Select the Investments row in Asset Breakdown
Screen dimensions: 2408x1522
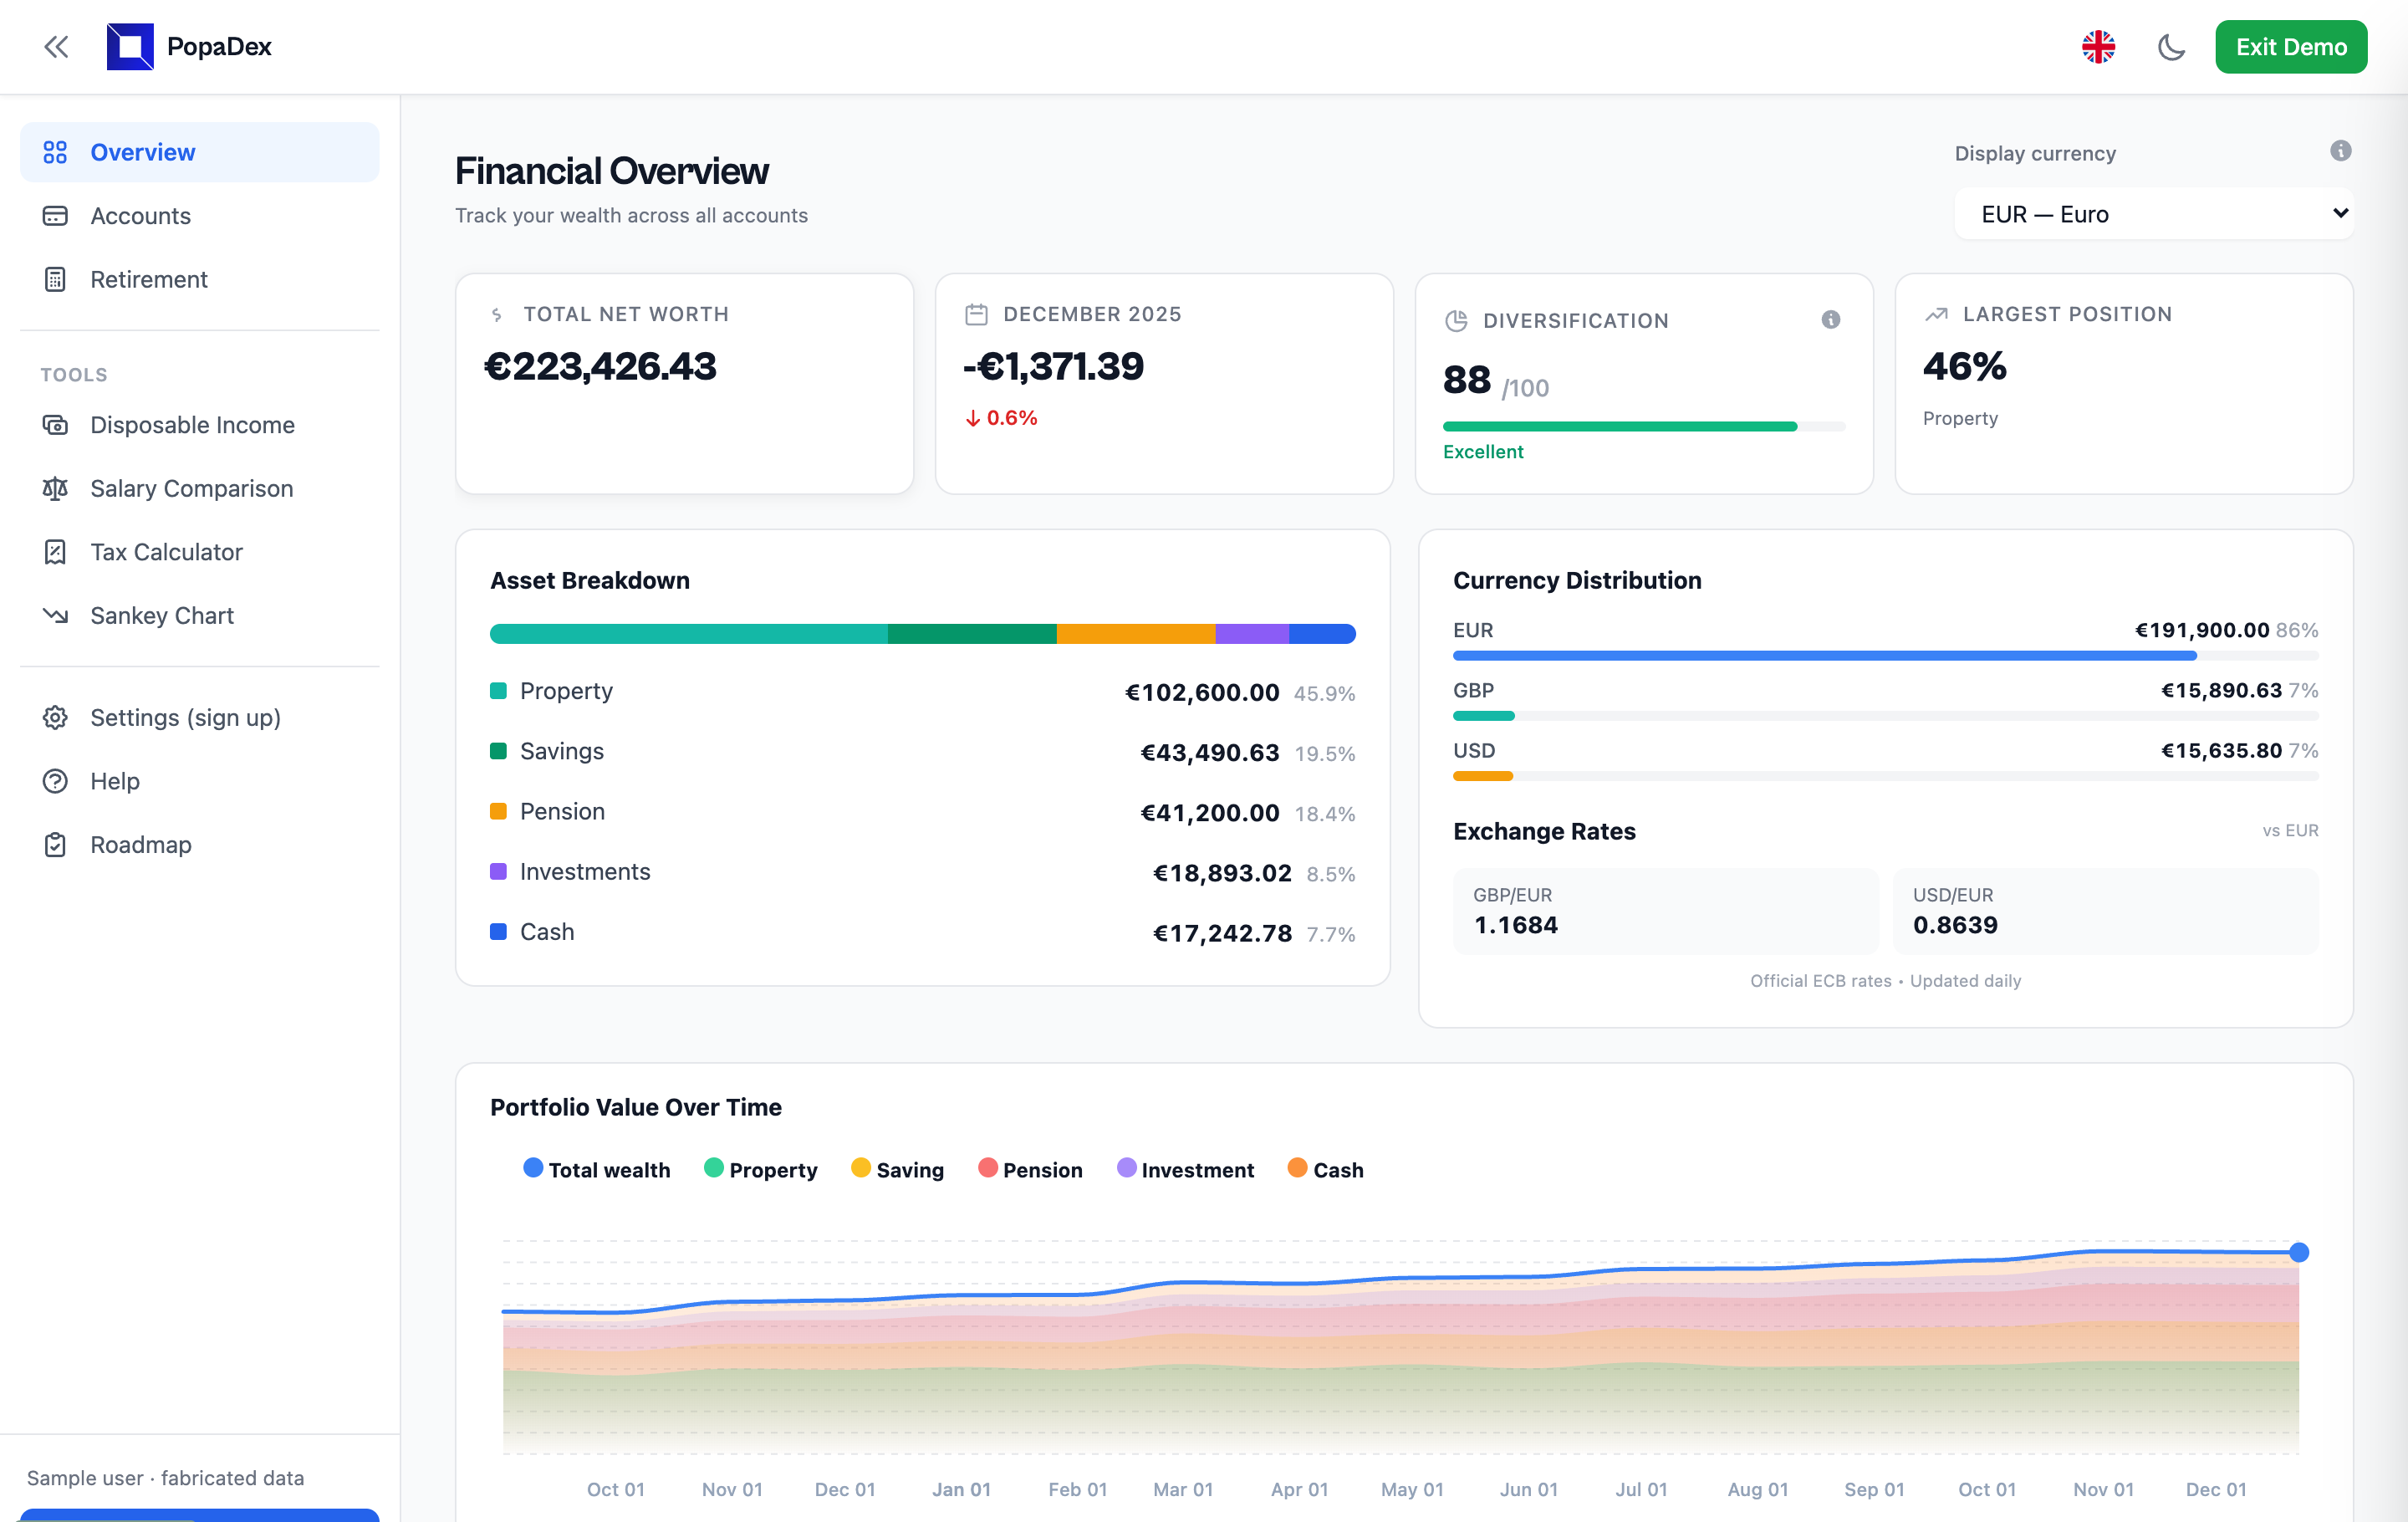click(922, 873)
